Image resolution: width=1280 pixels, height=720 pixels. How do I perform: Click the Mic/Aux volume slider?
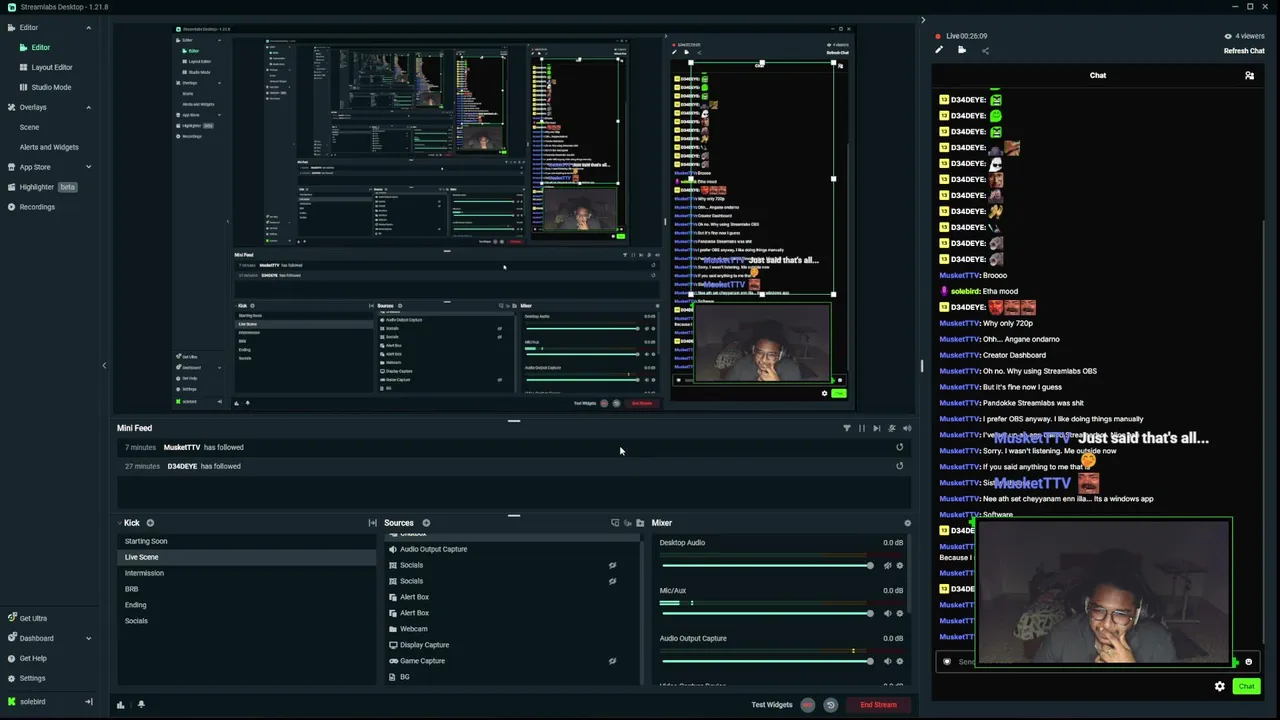coord(767,614)
